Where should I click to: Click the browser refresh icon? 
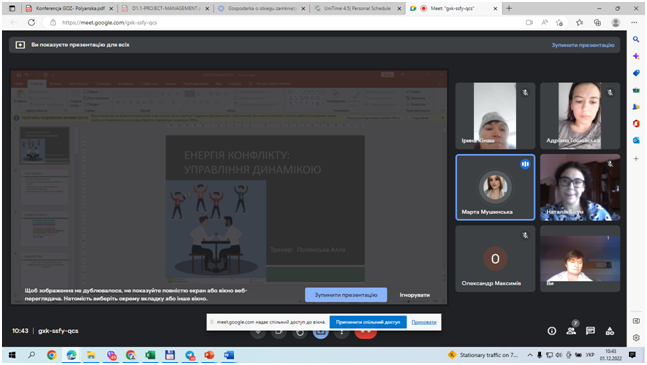coord(31,22)
